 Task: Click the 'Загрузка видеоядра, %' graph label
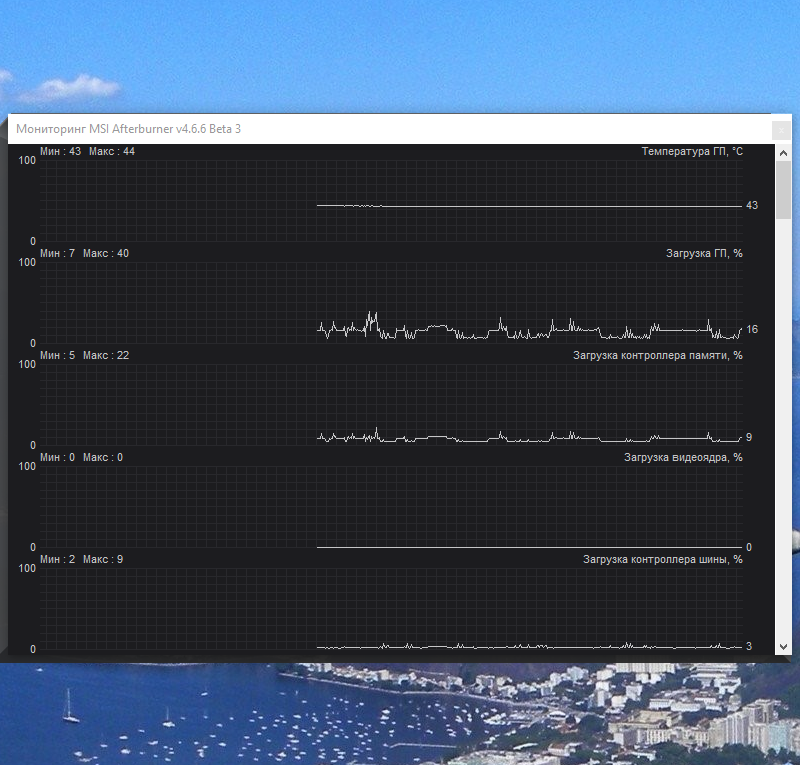point(683,458)
